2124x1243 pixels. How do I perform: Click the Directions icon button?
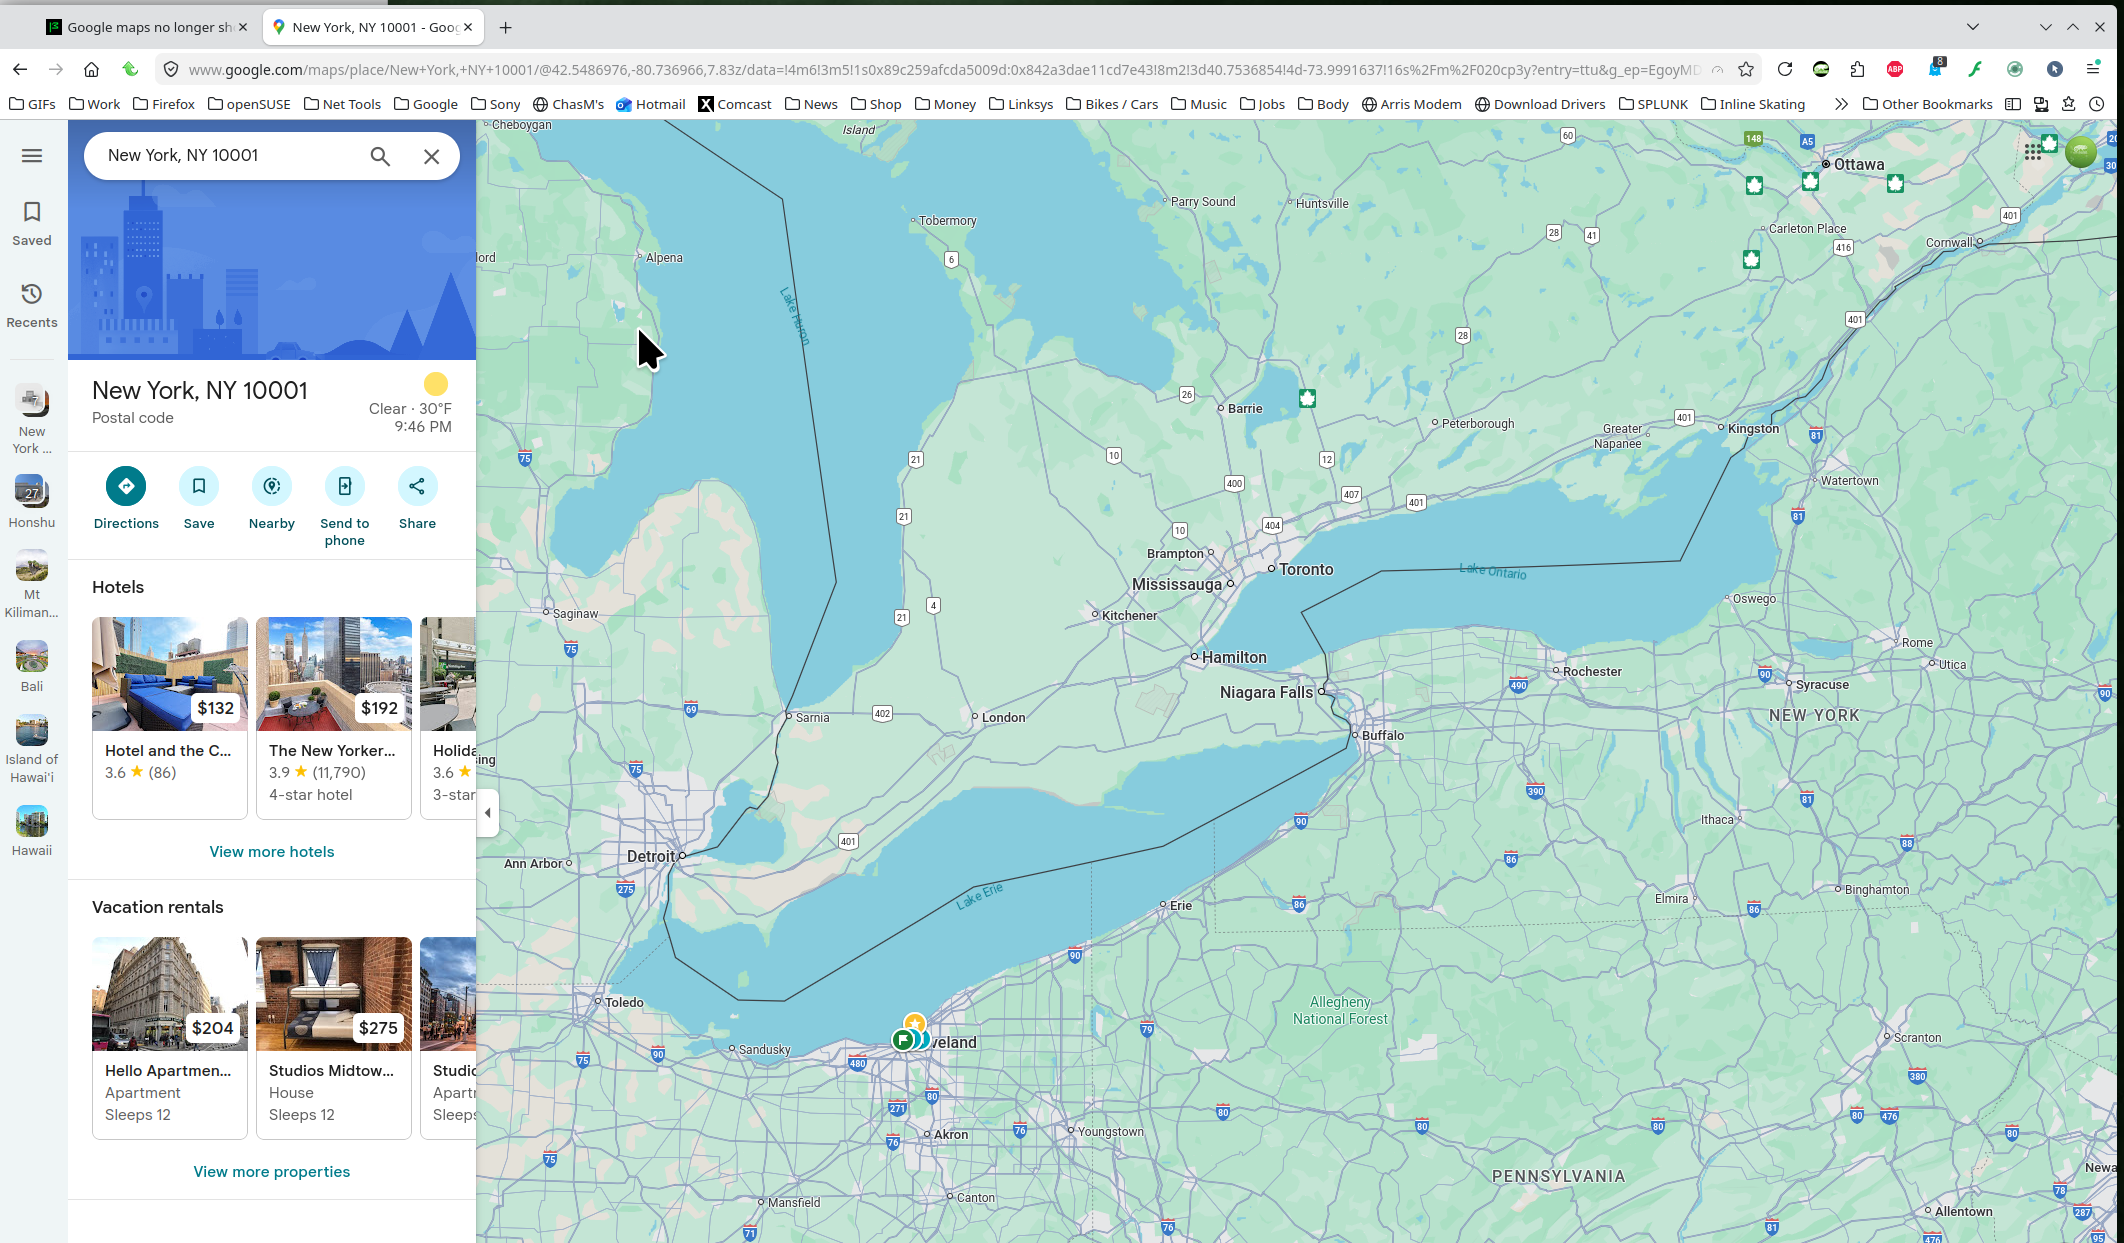pyautogui.click(x=126, y=486)
